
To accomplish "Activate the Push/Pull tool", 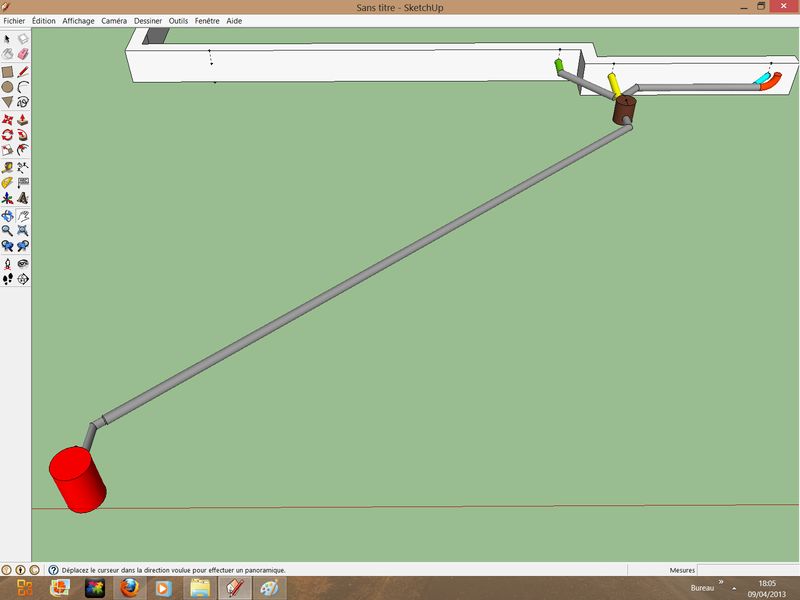I will pos(23,120).
